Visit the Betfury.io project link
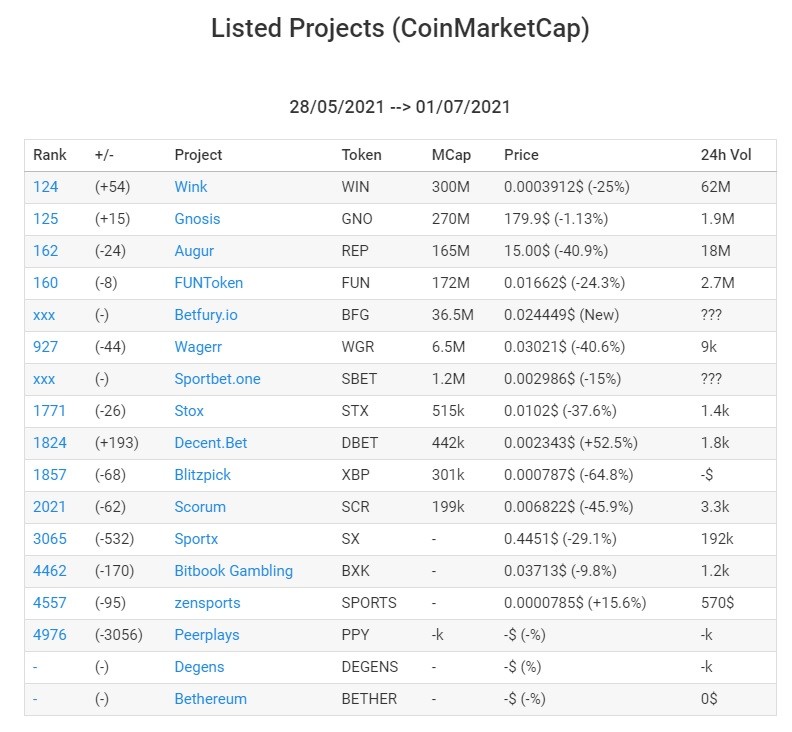Image resolution: width=792 pixels, height=732 pixels. pyautogui.click(x=206, y=315)
